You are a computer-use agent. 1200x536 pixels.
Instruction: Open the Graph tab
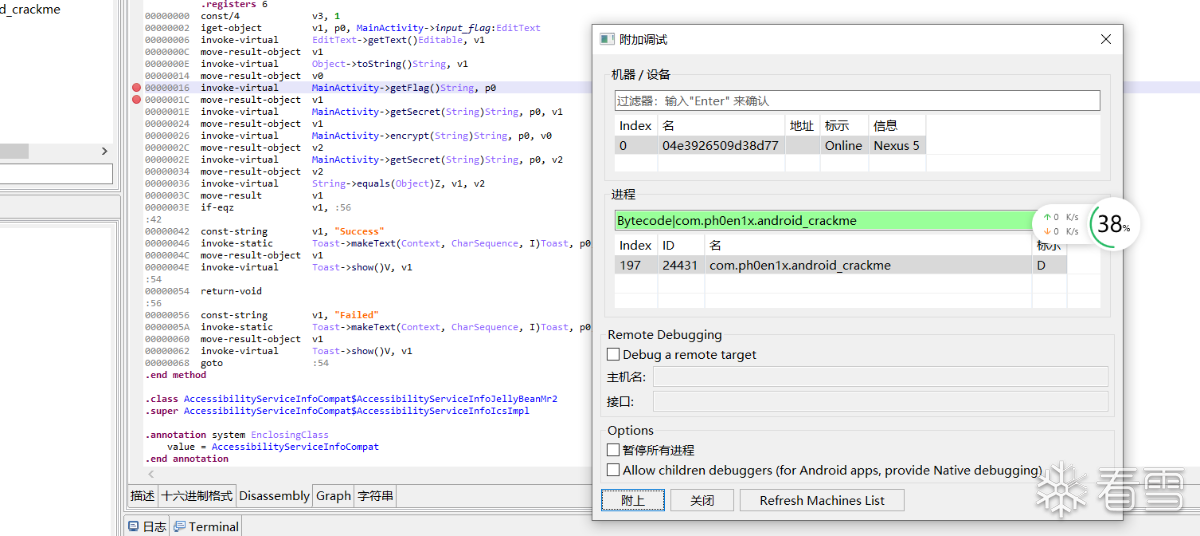click(x=333, y=496)
